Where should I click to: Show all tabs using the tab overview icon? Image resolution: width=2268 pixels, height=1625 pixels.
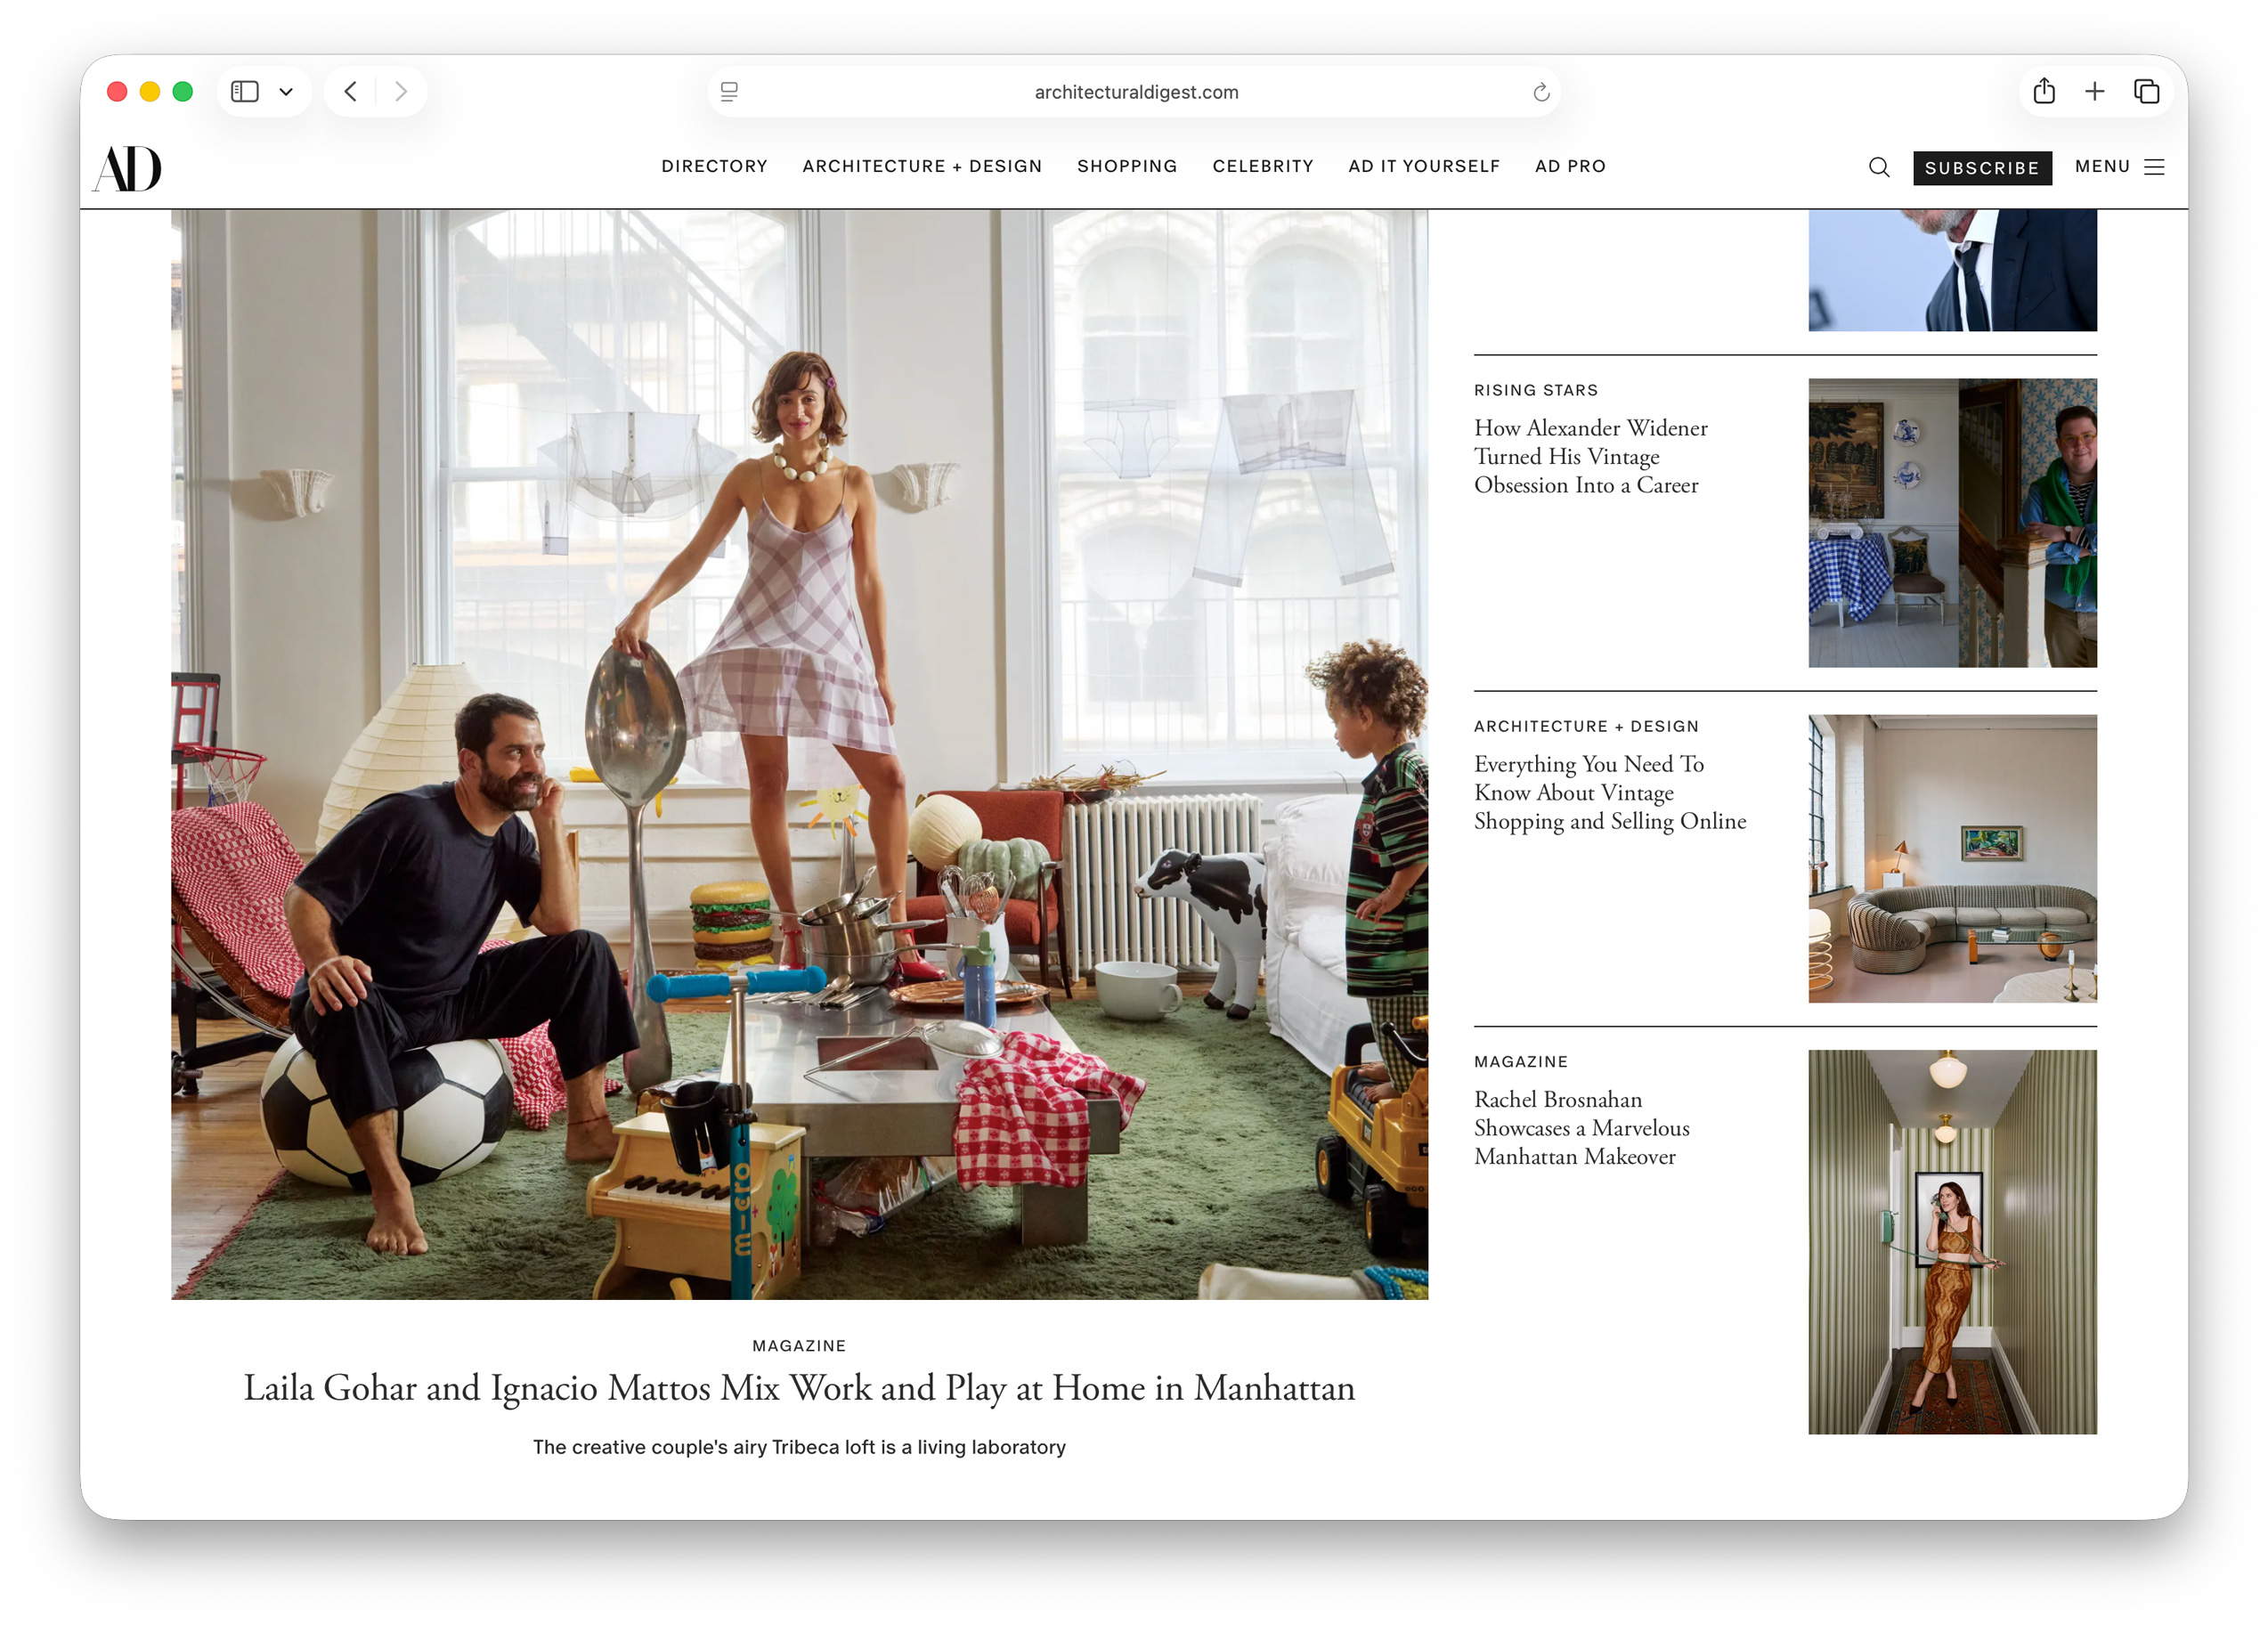click(2146, 91)
